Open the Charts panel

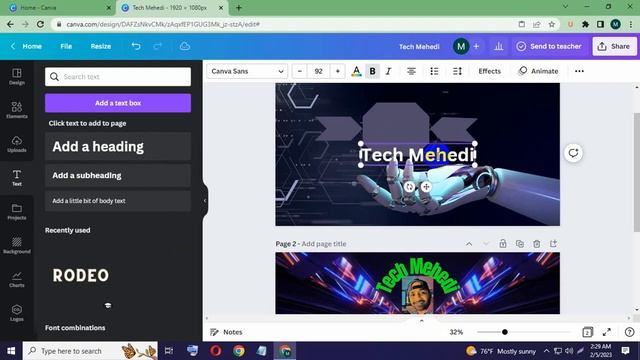(17, 280)
